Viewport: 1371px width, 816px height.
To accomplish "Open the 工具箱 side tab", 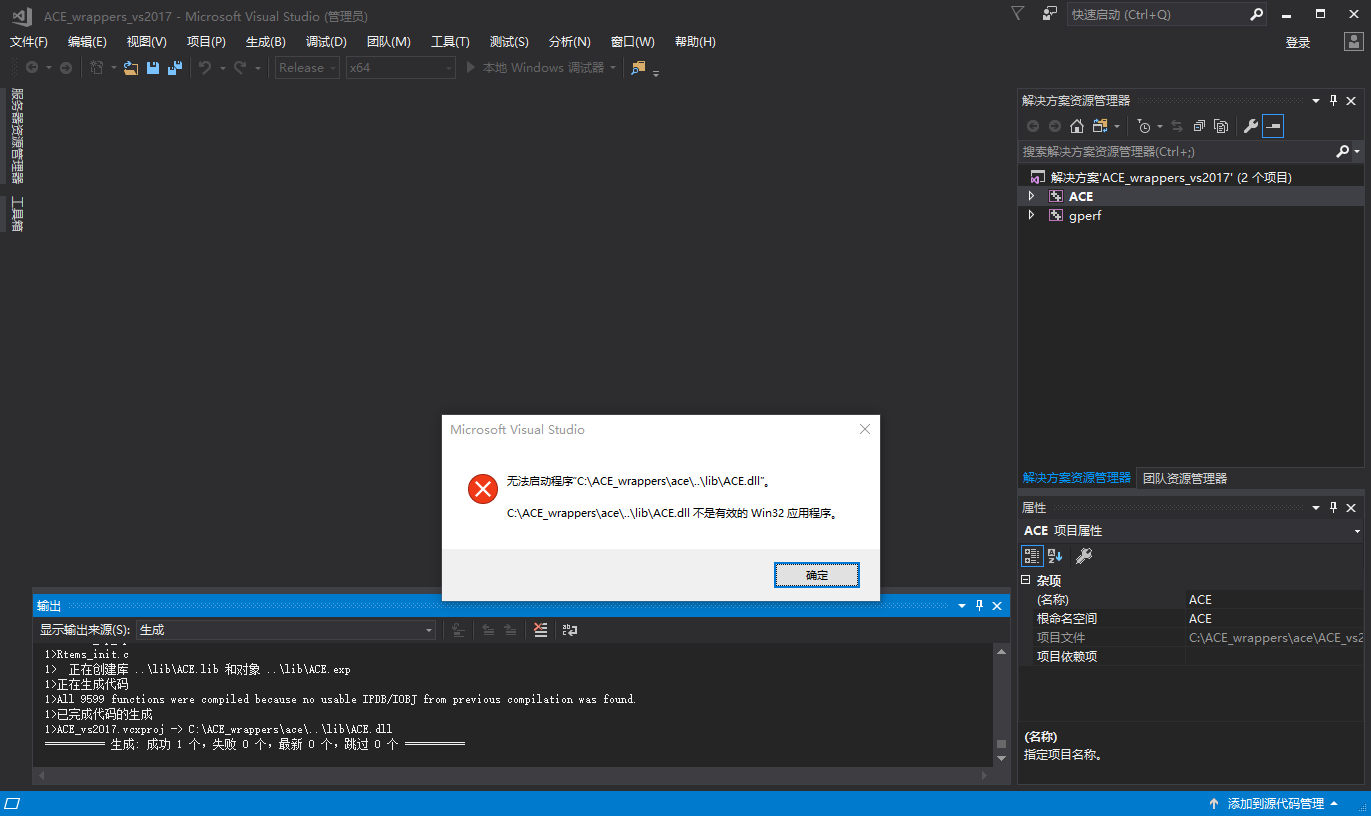I will 16,214.
